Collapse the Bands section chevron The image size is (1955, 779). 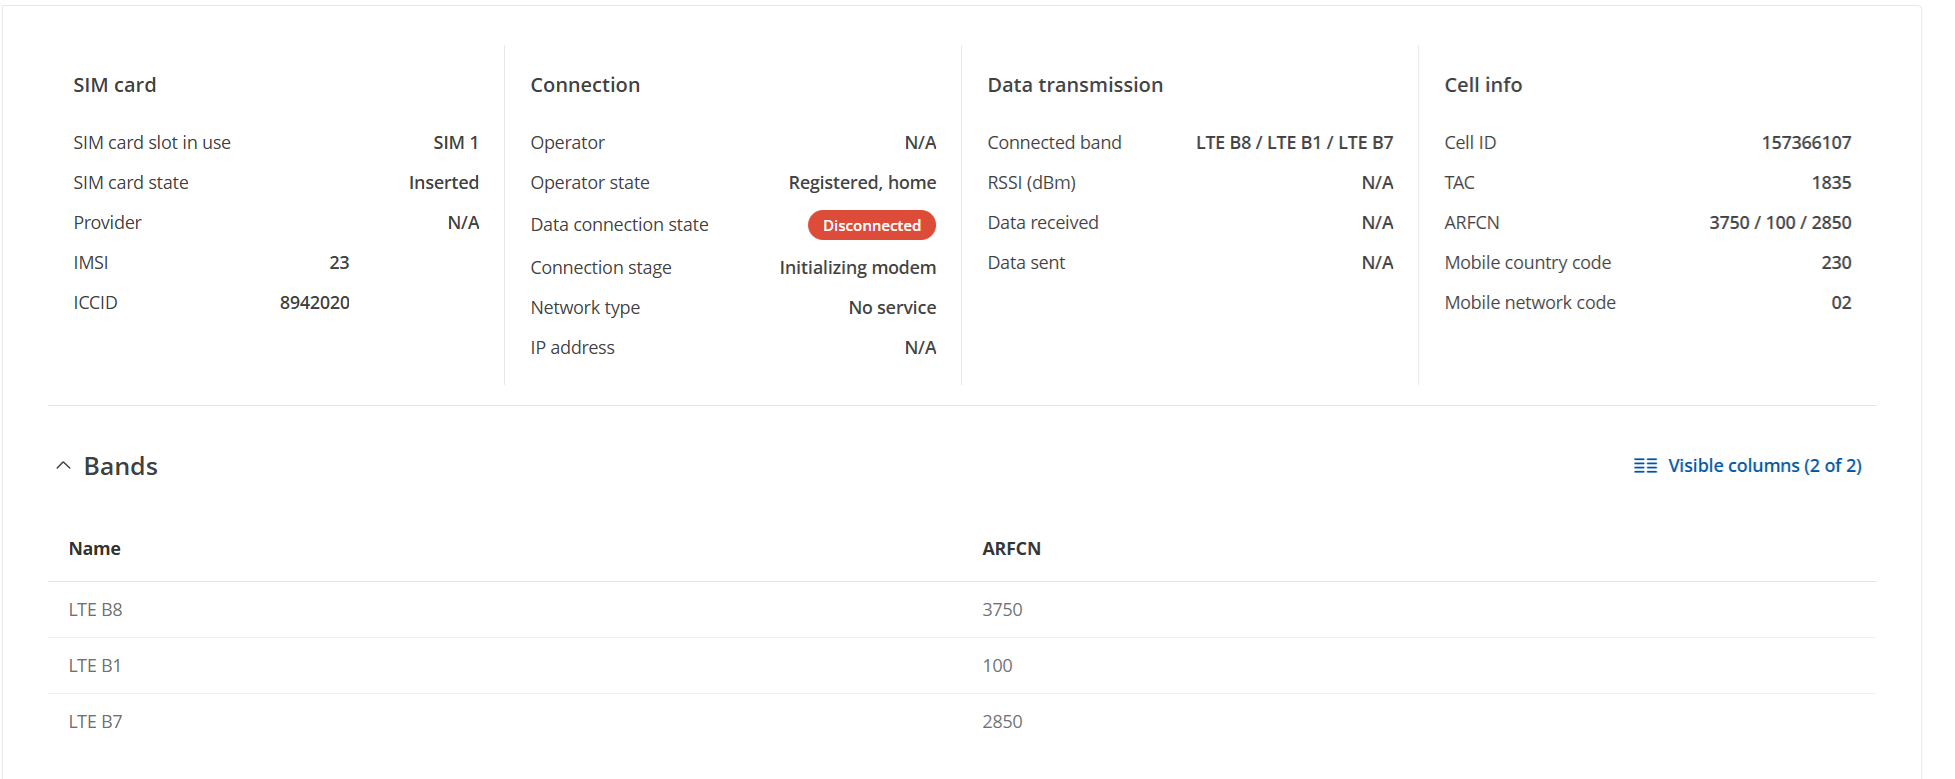click(x=63, y=466)
